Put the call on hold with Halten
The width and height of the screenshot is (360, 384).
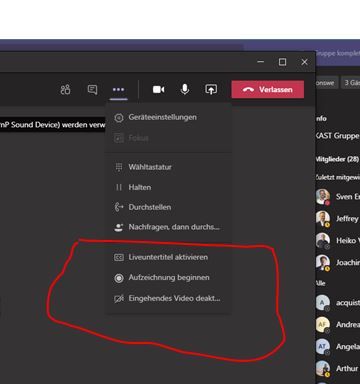pos(168,187)
